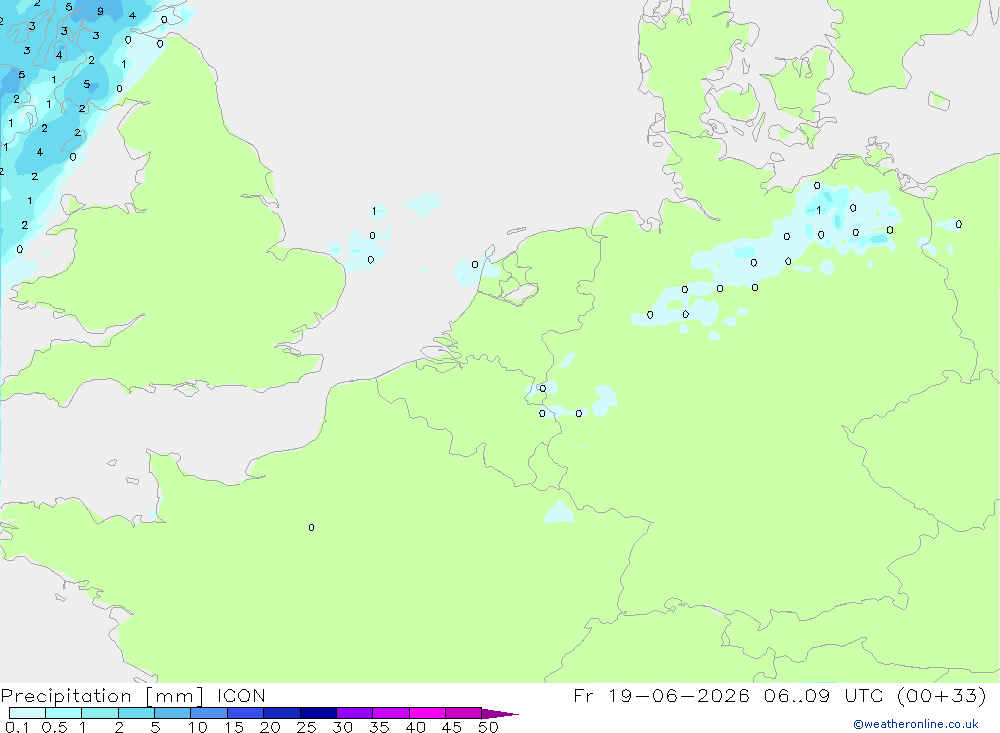Screen dimensions: 1000x733
Task: Select the 45–50 mm legend swatch
Action: tap(463, 713)
